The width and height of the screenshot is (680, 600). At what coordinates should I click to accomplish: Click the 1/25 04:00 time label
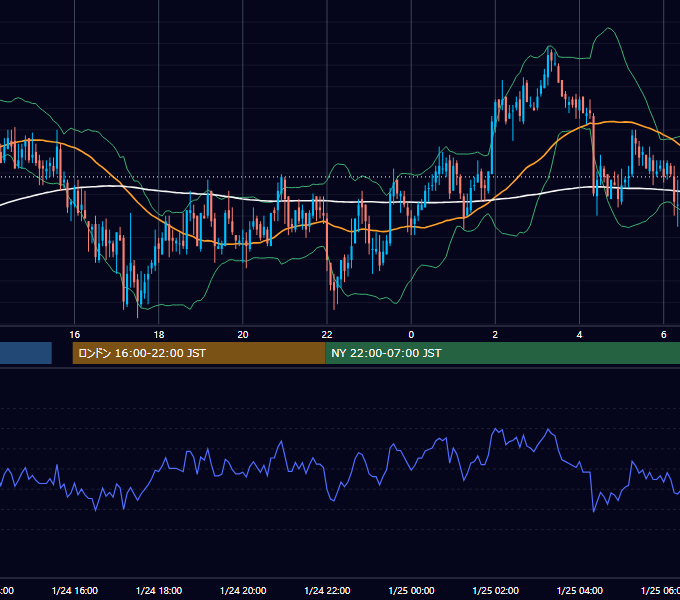tap(579, 590)
